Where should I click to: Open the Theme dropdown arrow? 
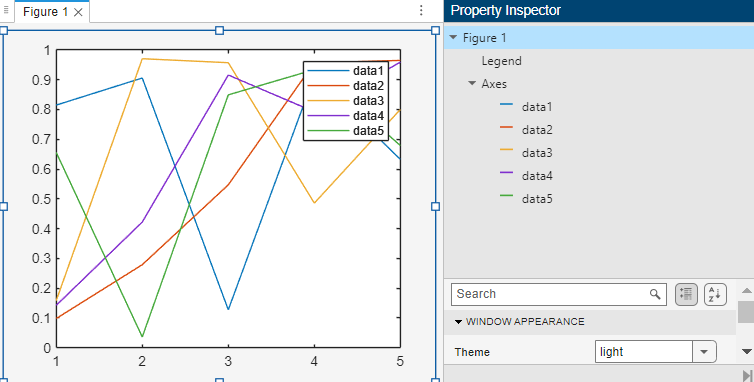pyautogui.click(x=704, y=352)
